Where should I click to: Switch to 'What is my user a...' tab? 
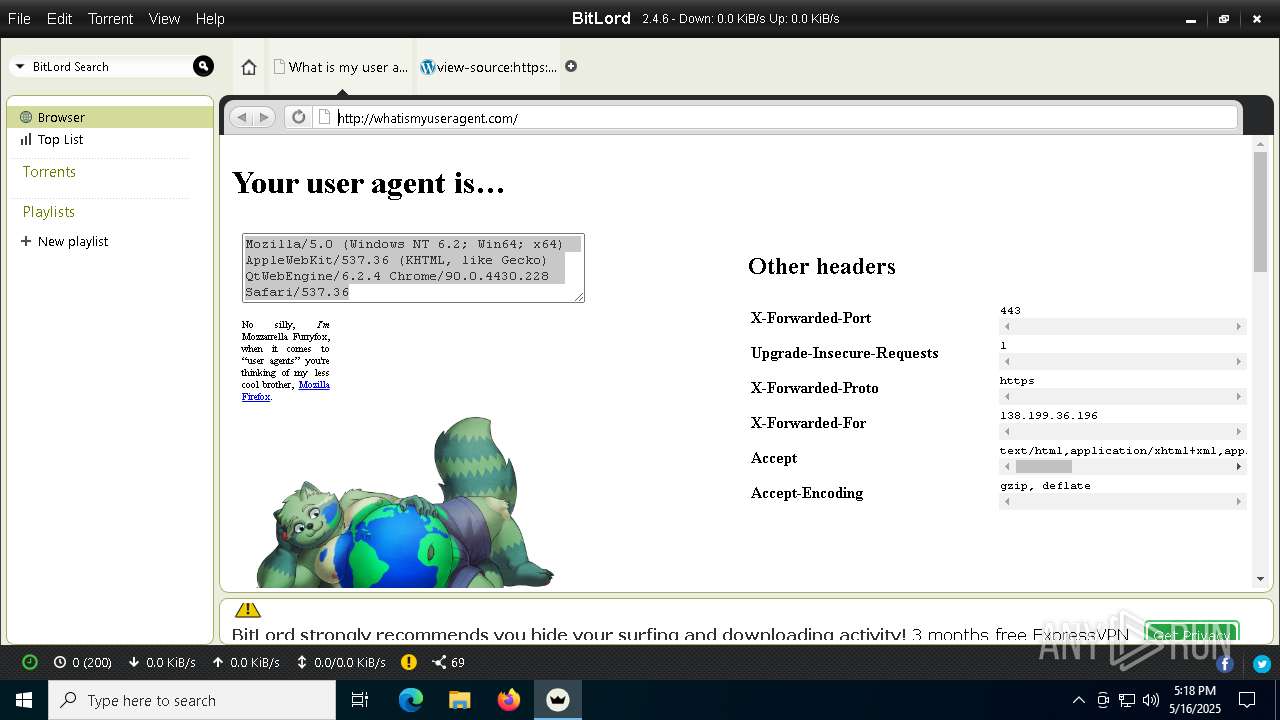(x=341, y=67)
